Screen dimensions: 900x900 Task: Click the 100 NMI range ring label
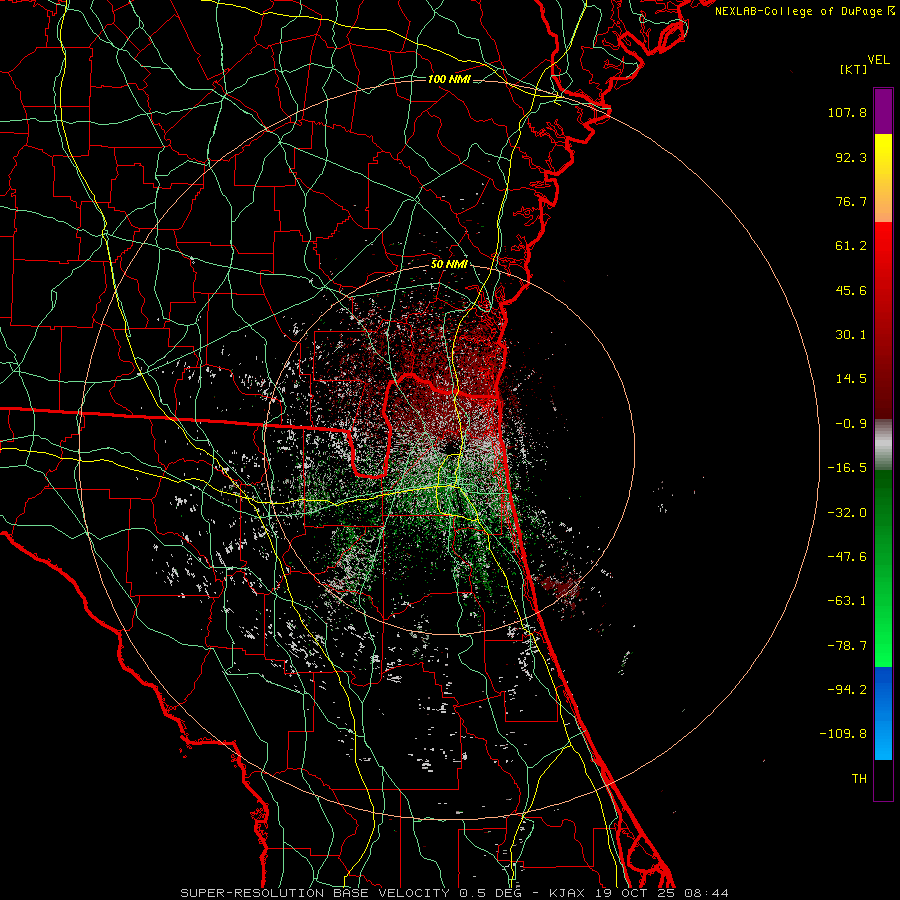click(x=449, y=79)
